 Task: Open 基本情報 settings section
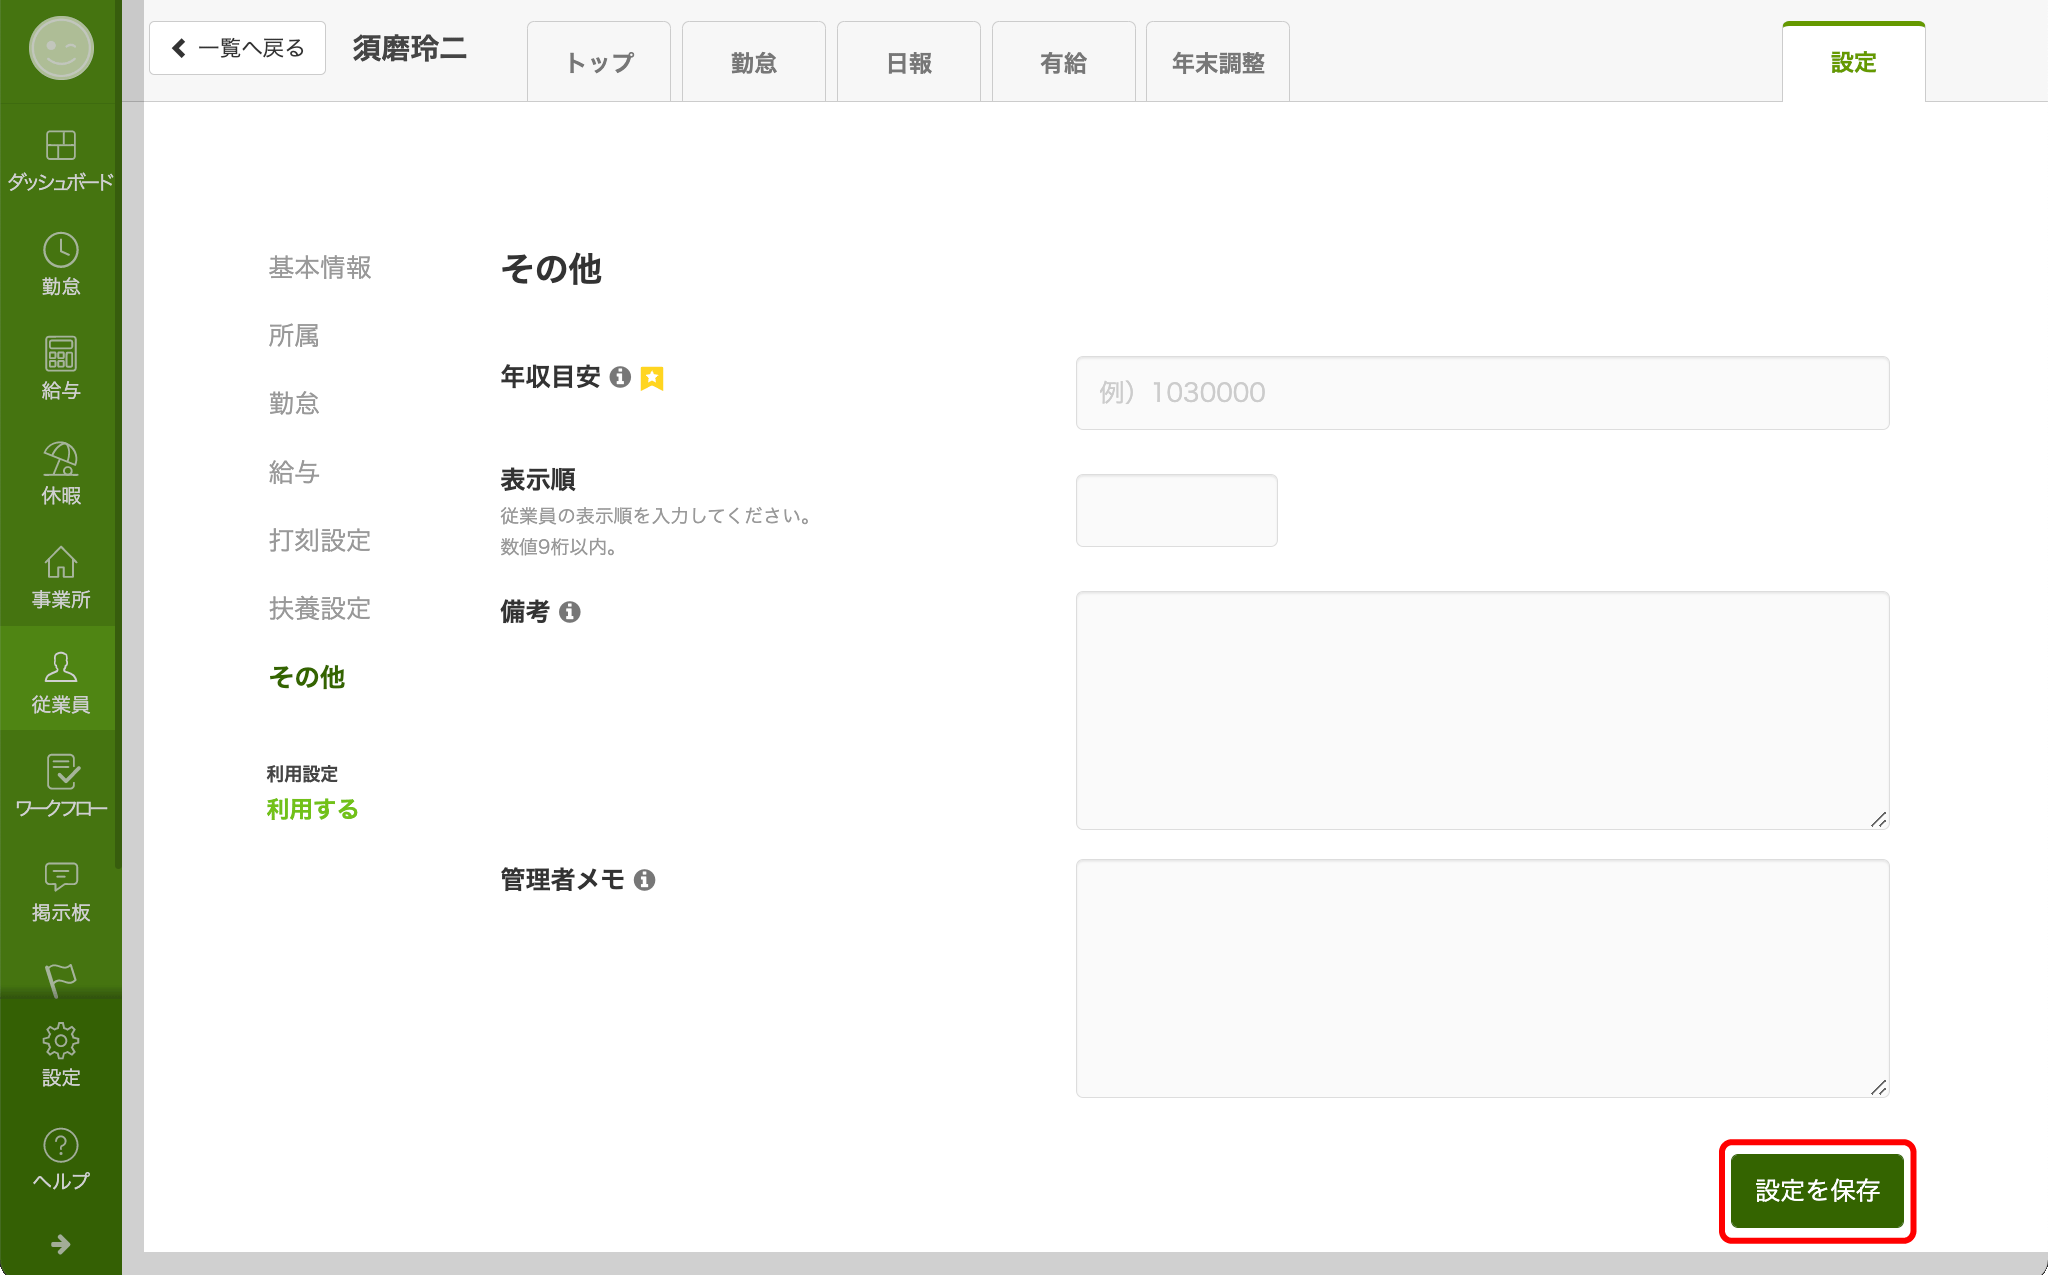pyautogui.click(x=320, y=267)
